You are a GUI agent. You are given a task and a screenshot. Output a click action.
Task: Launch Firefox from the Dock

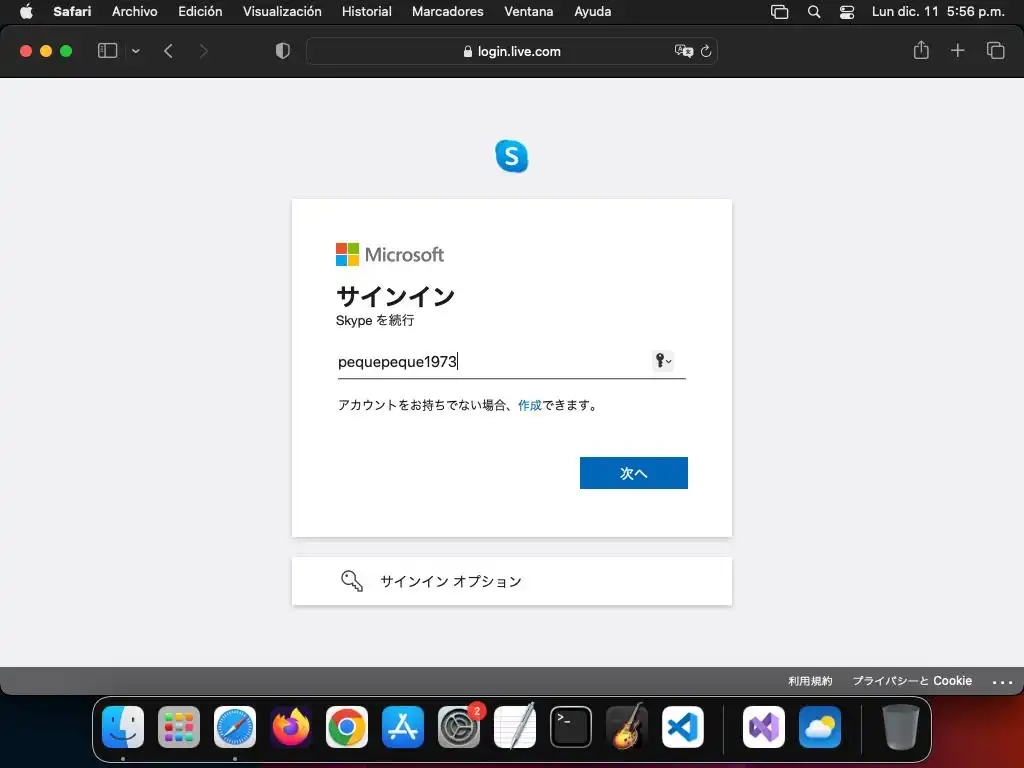click(291, 727)
